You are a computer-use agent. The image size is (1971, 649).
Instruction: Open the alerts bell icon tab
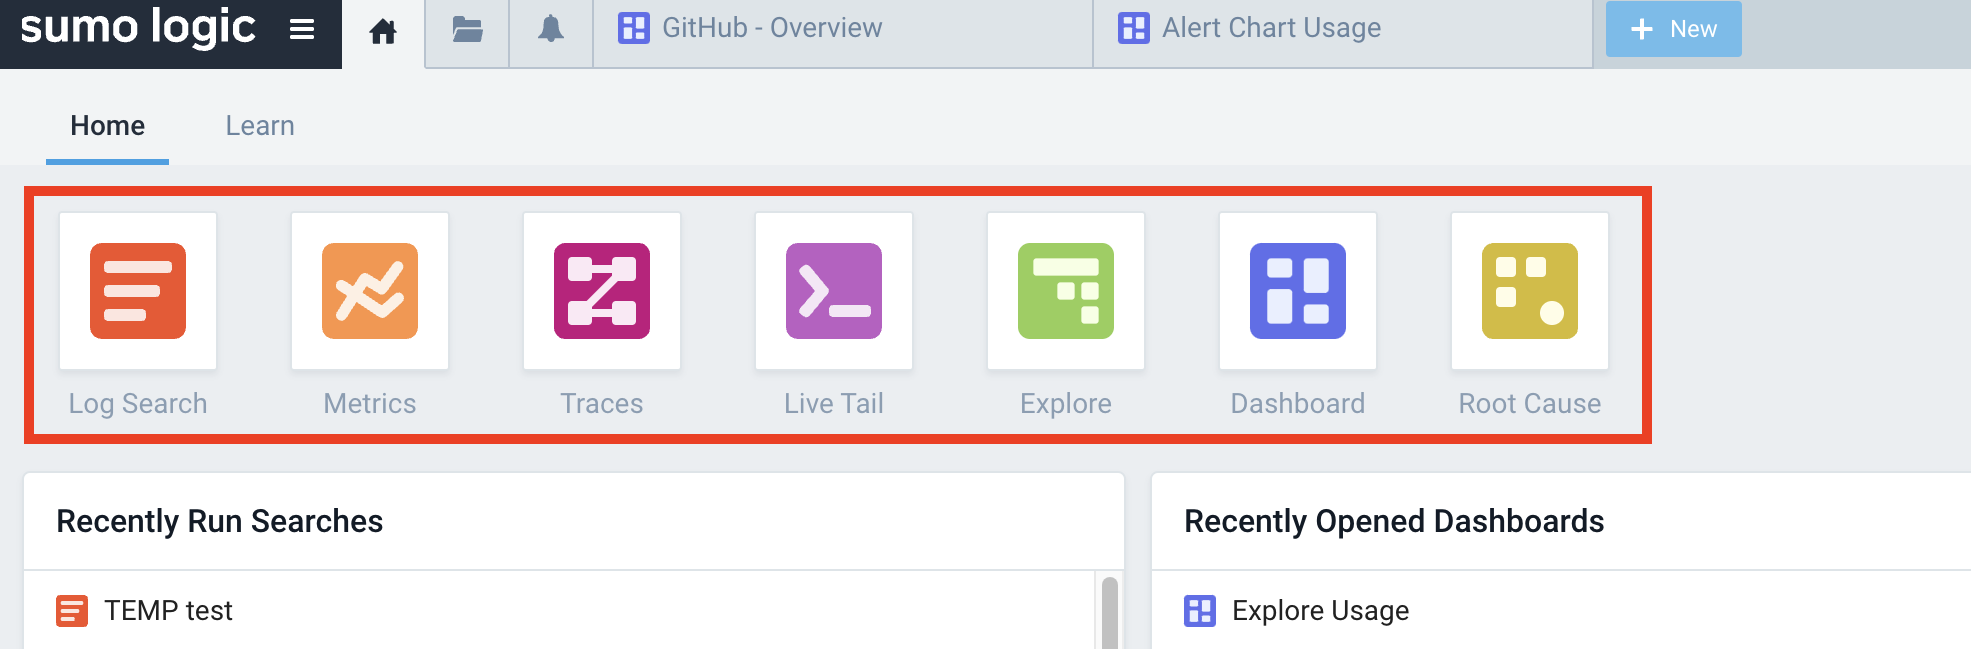(551, 30)
